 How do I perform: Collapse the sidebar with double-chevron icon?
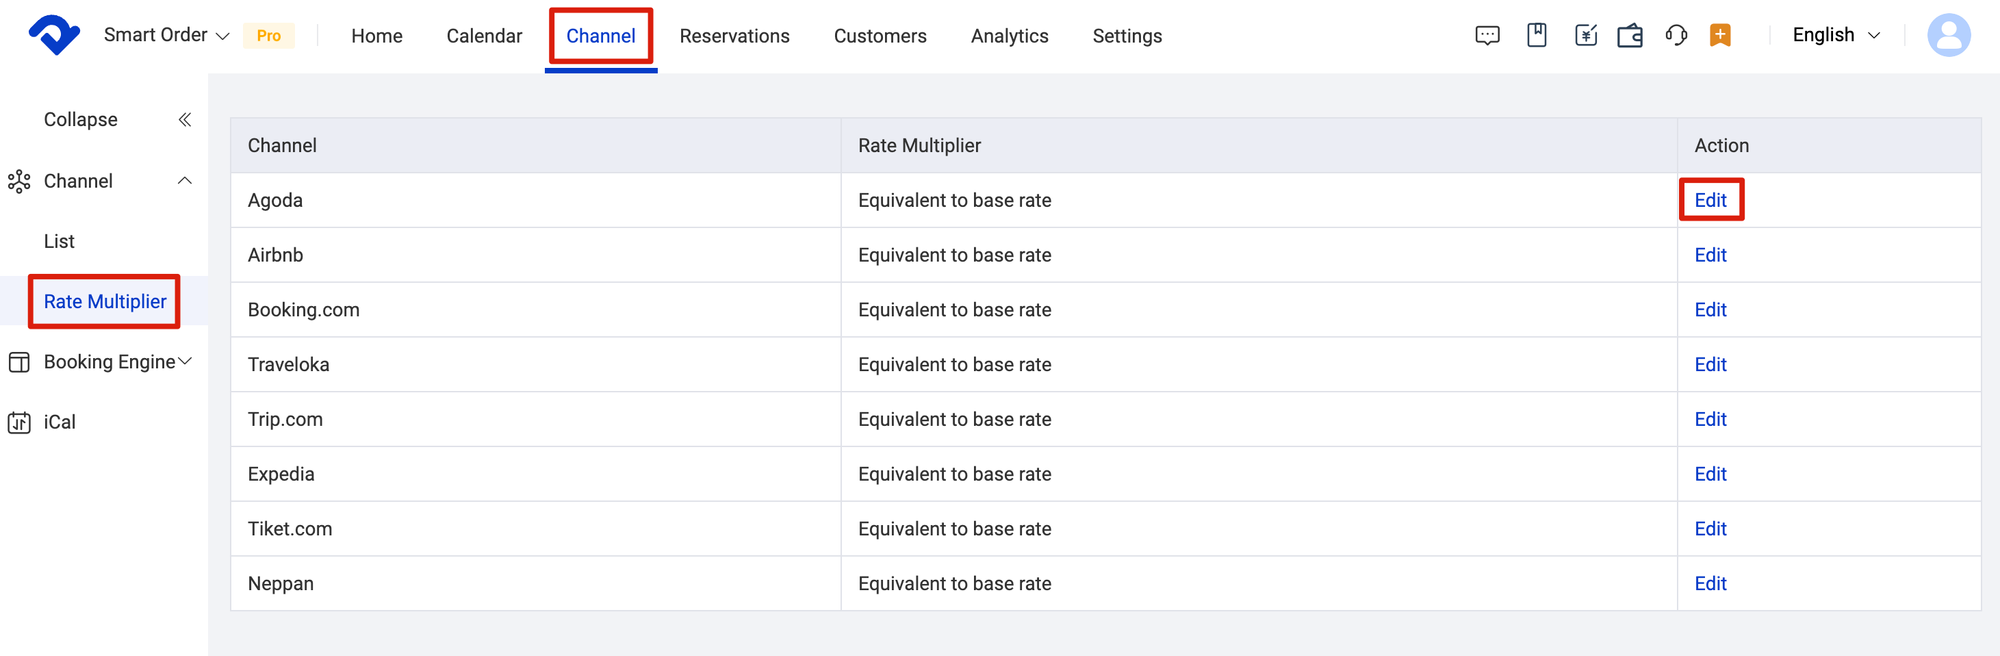(x=185, y=120)
